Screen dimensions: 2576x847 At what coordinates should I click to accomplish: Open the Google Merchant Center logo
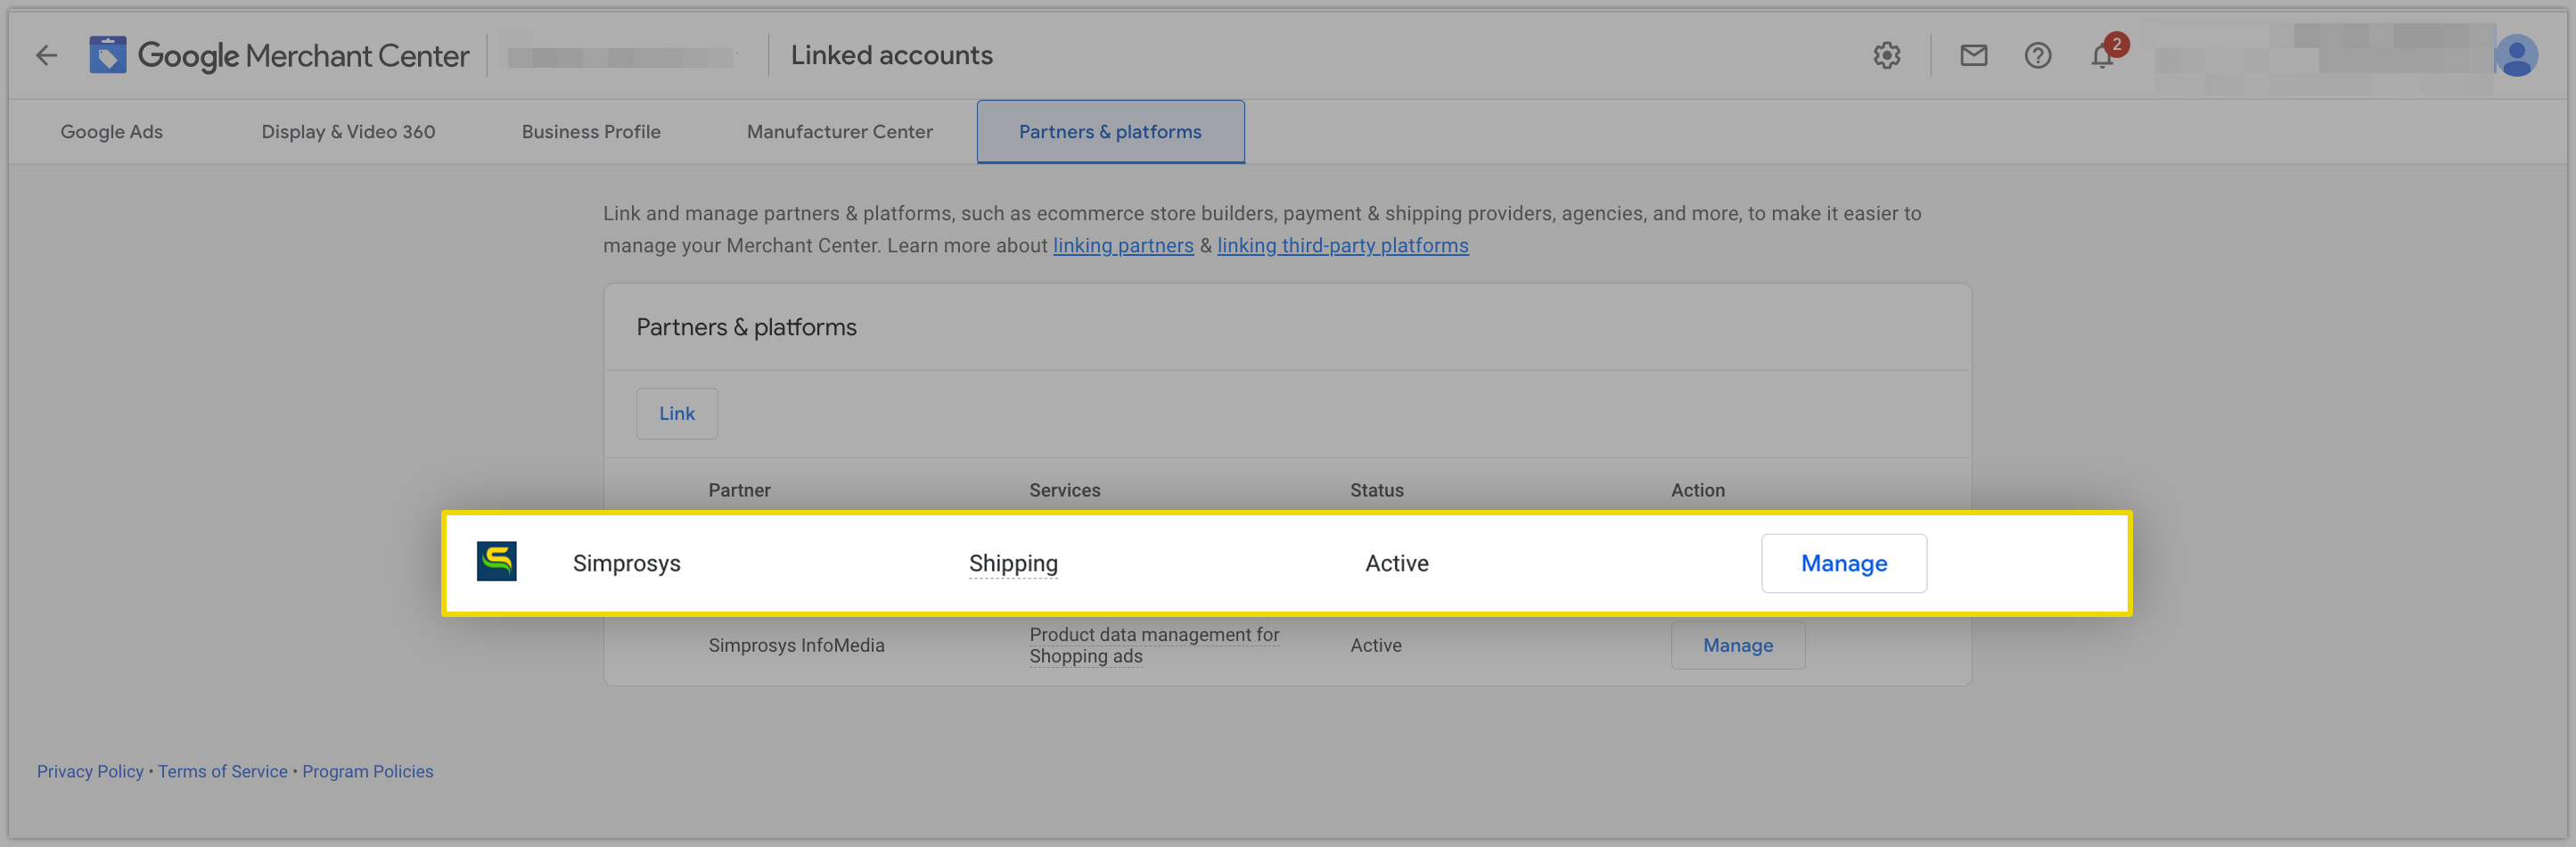click(279, 56)
